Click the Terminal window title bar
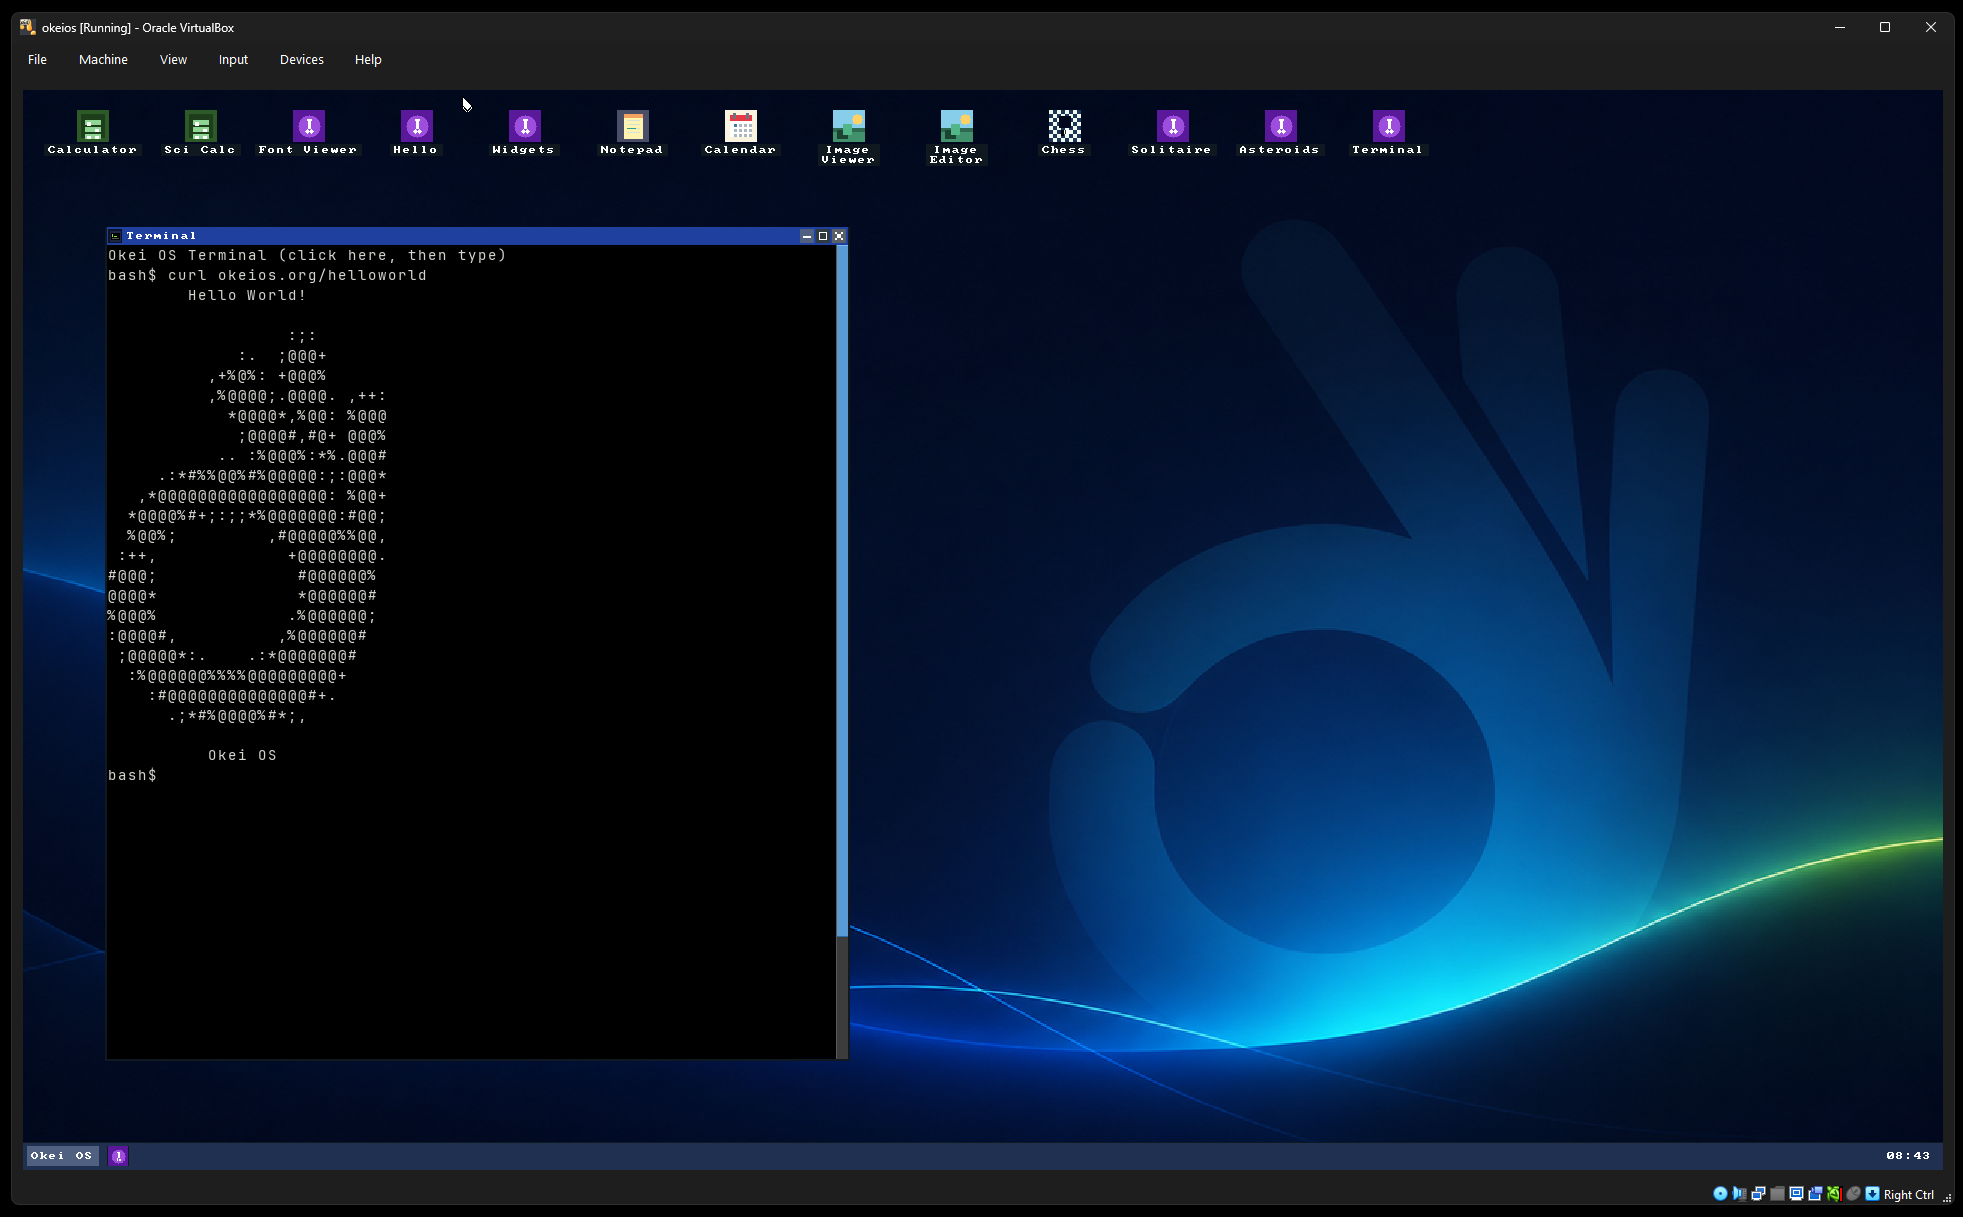Image resolution: width=1963 pixels, height=1217 pixels. coord(477,236)
